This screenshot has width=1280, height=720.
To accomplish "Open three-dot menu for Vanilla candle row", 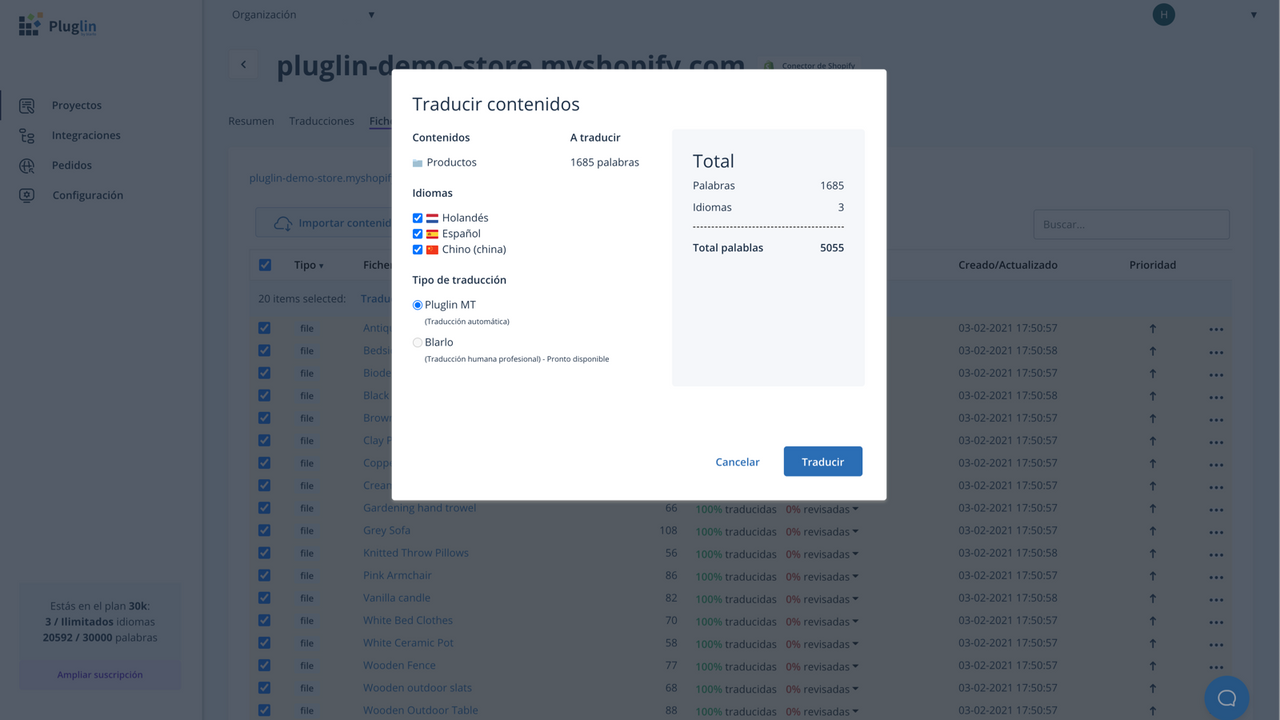I will 1216,598.
